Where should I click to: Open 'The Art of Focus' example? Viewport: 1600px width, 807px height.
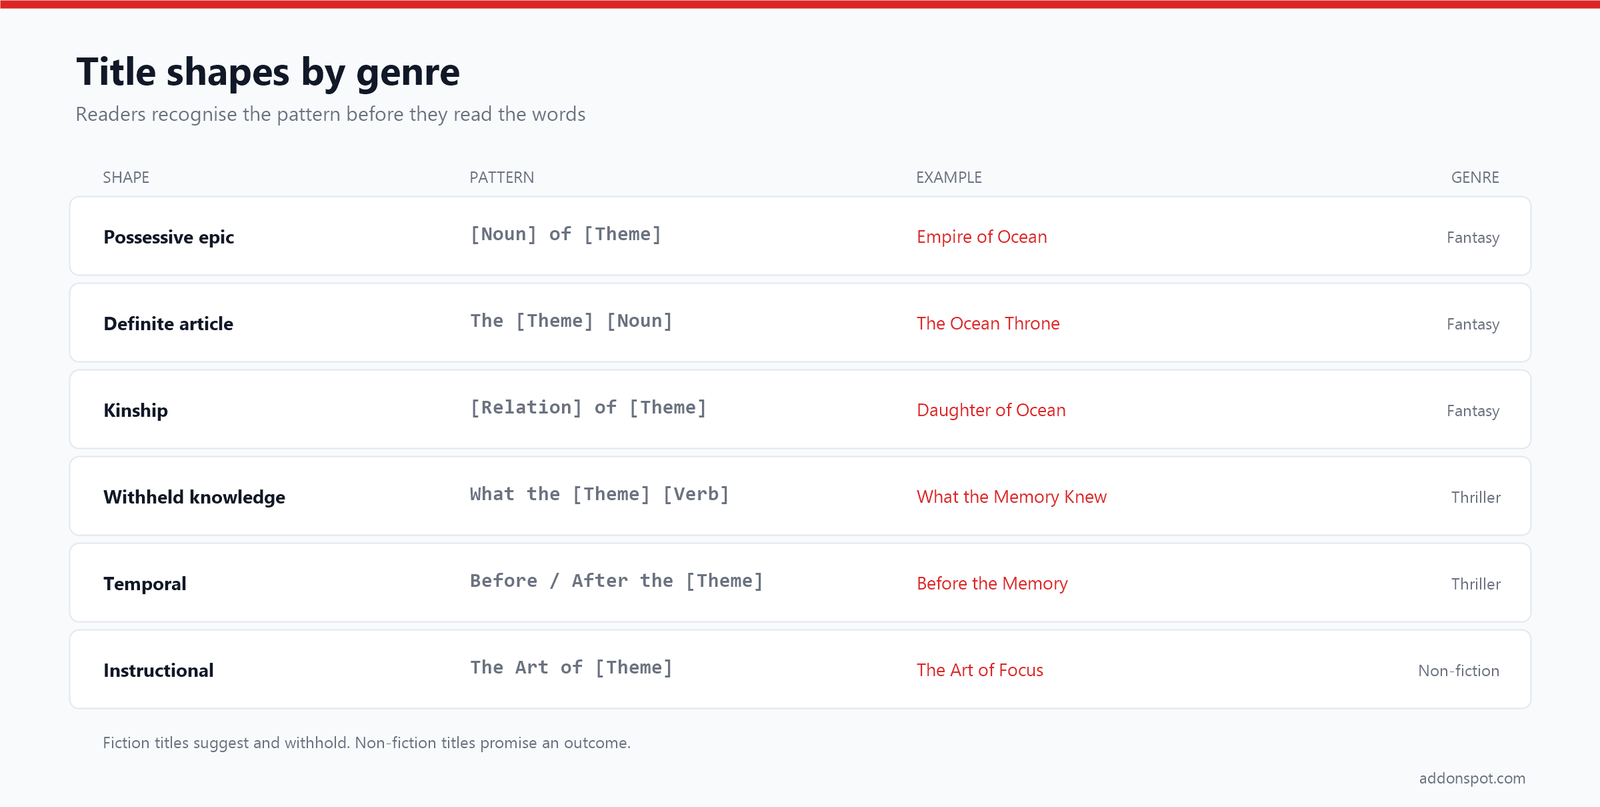coord(980,670)
